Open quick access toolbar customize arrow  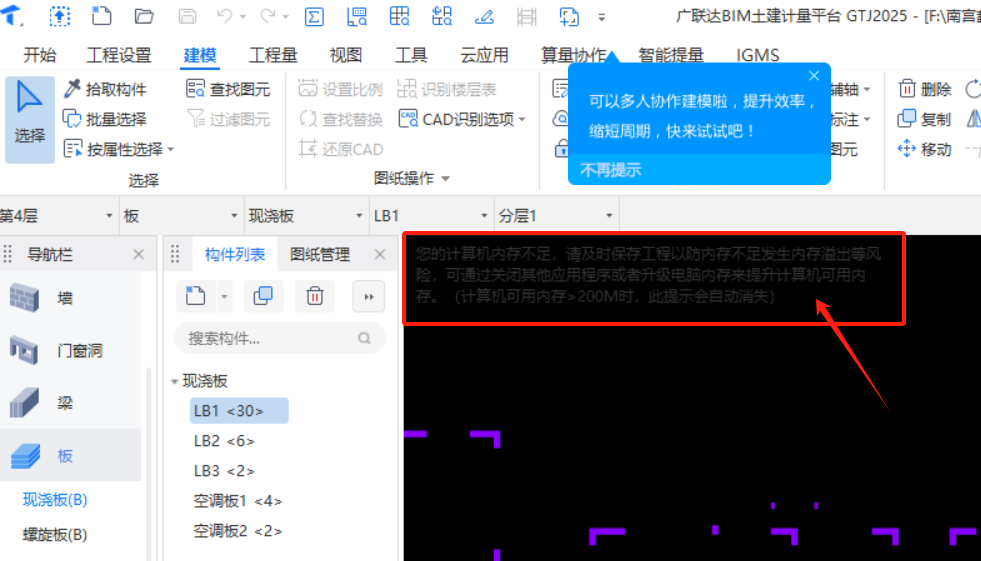(601, 17)
